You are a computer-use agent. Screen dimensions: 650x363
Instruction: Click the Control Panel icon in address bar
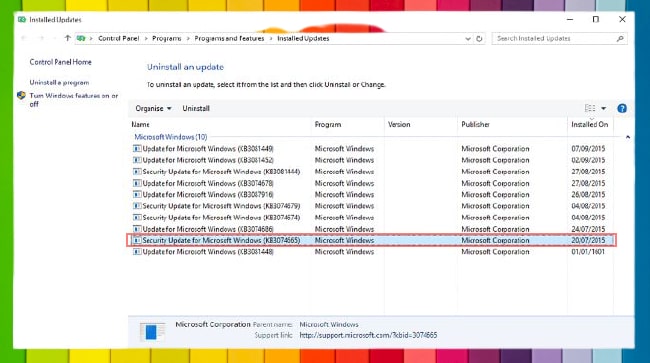click(x=81, y=38)
